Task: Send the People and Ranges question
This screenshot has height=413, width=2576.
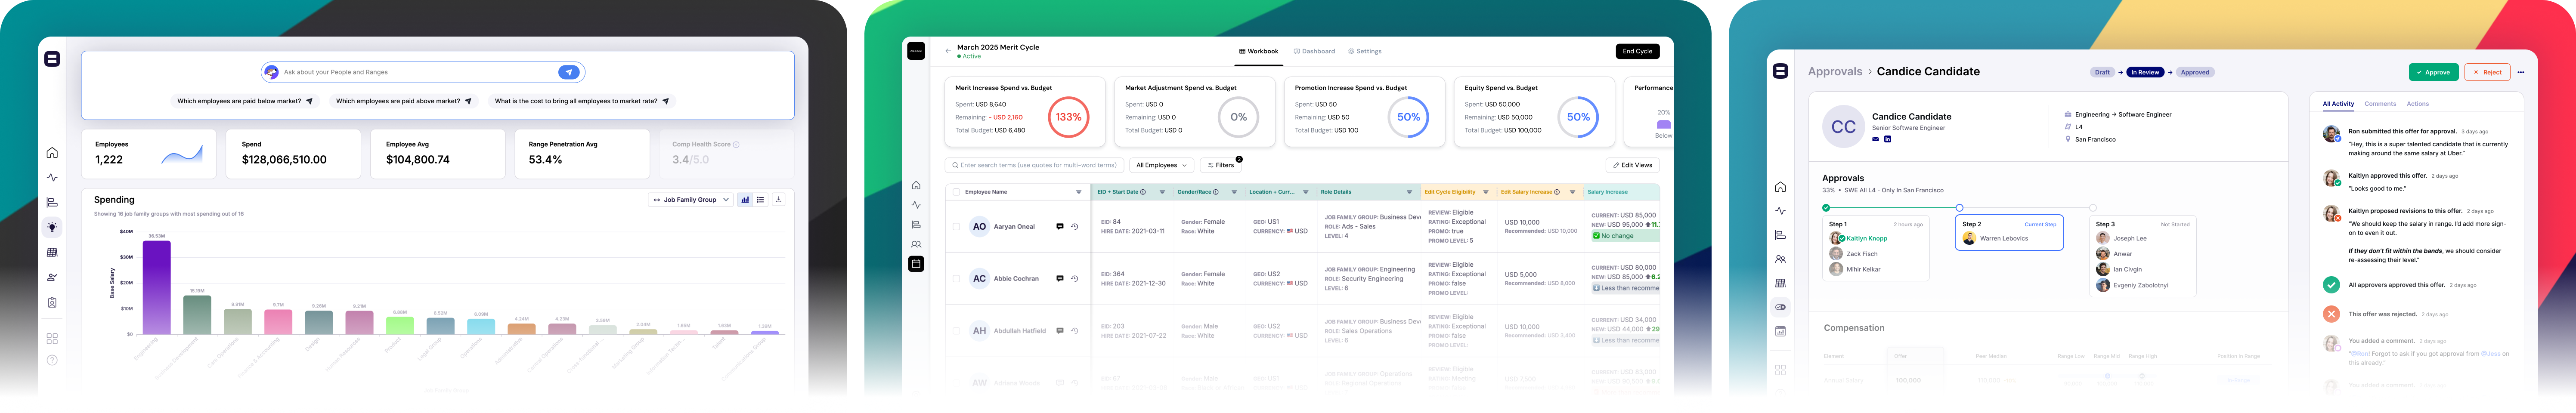Action: point(568,72)
